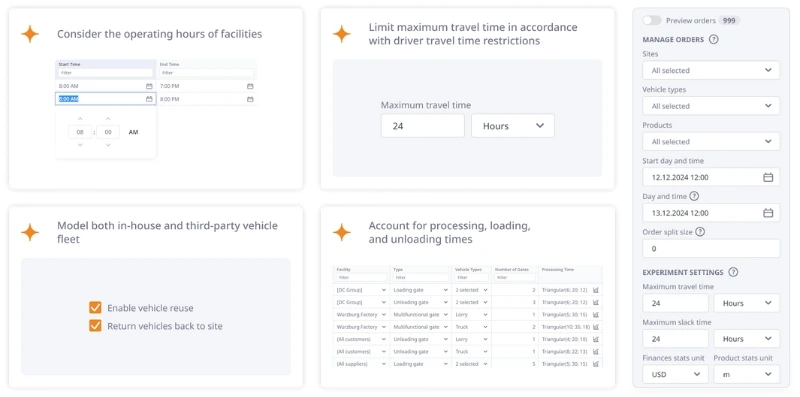Screen dimensions: 800x397
Task: Click the Start Time column header
Action: pyautogui.click(x=69, y=64)
